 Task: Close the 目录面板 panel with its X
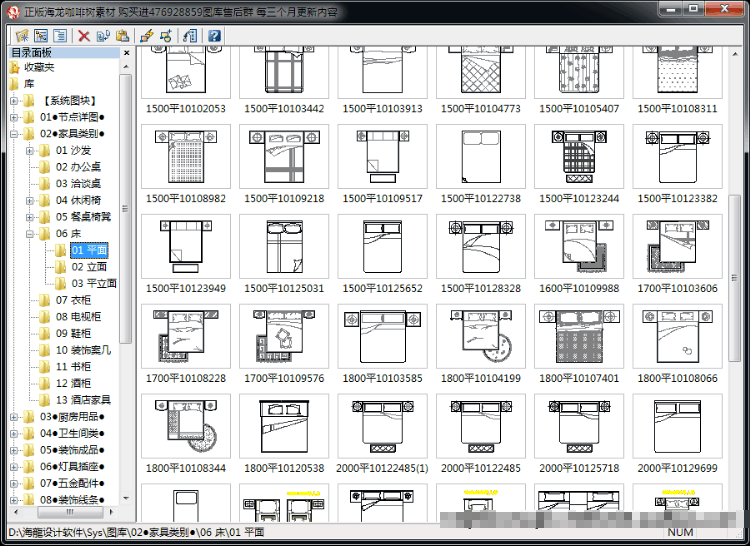[127, 53]
